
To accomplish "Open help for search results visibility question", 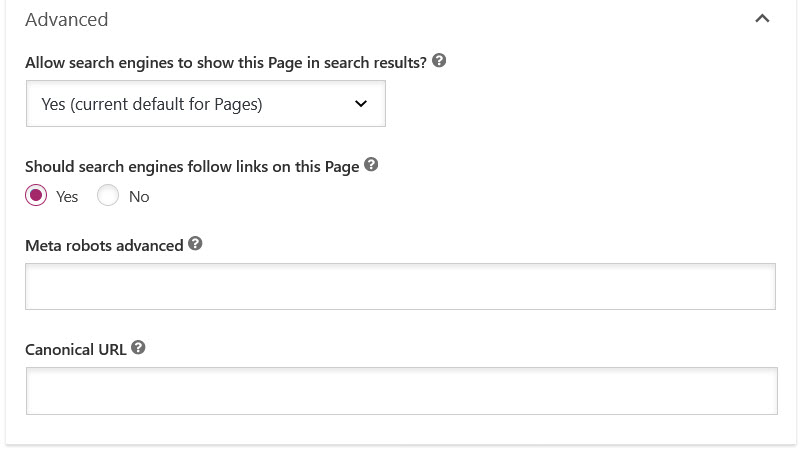I will [x=439, y=61].
